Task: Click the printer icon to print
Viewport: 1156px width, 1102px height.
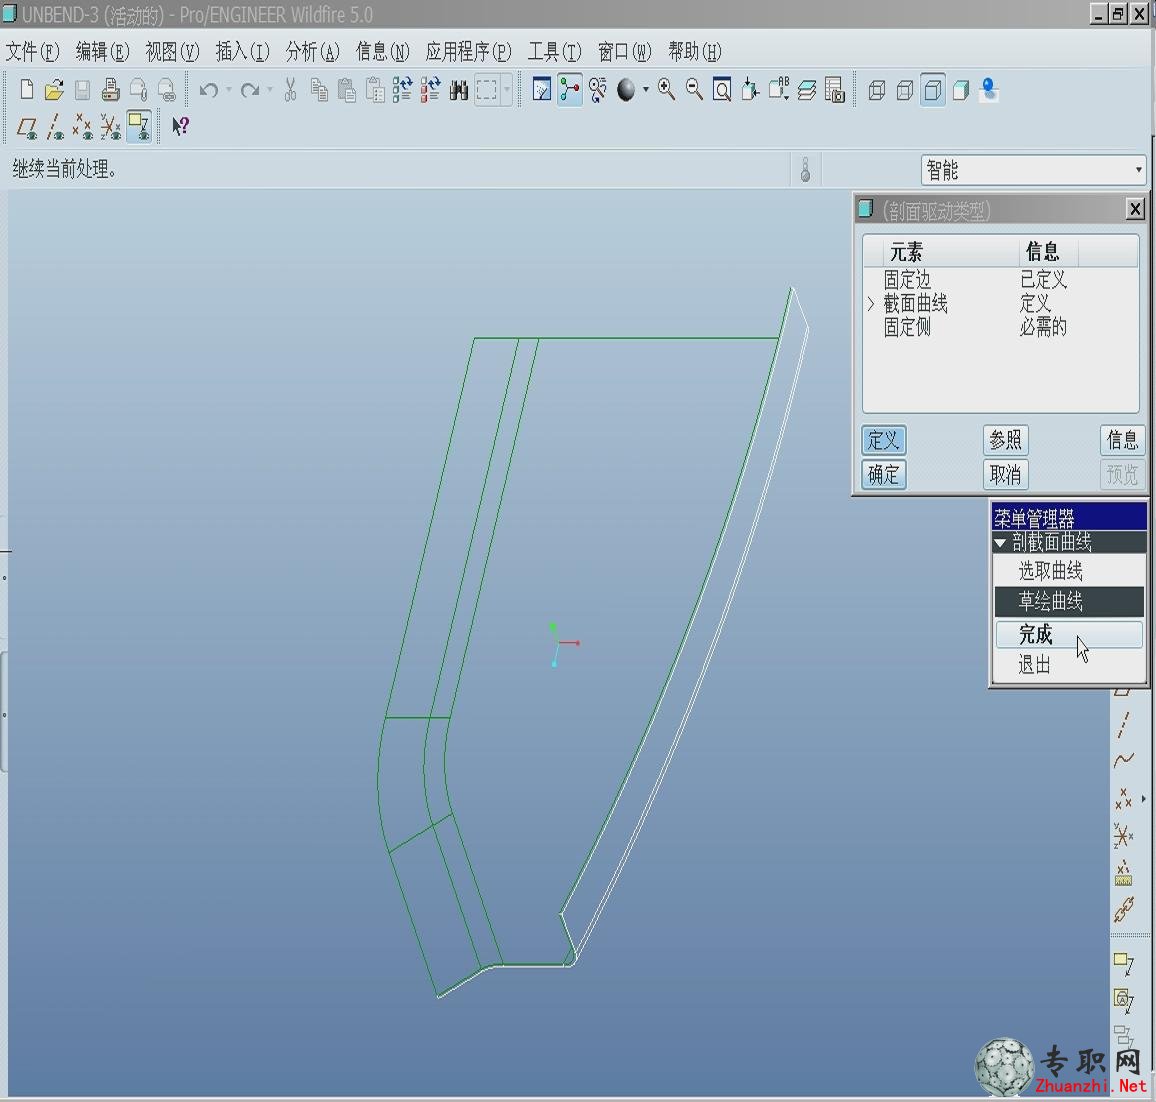Action: coord(111,90)
